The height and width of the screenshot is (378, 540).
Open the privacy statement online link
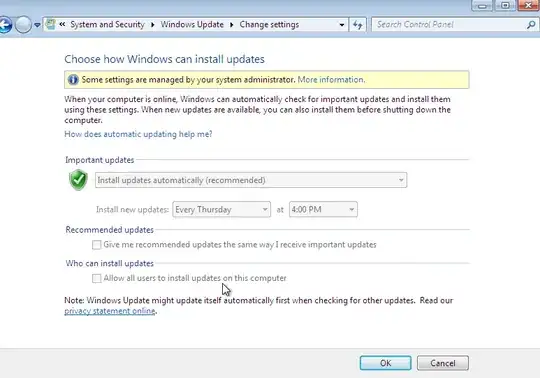click(x=110, y=311)
